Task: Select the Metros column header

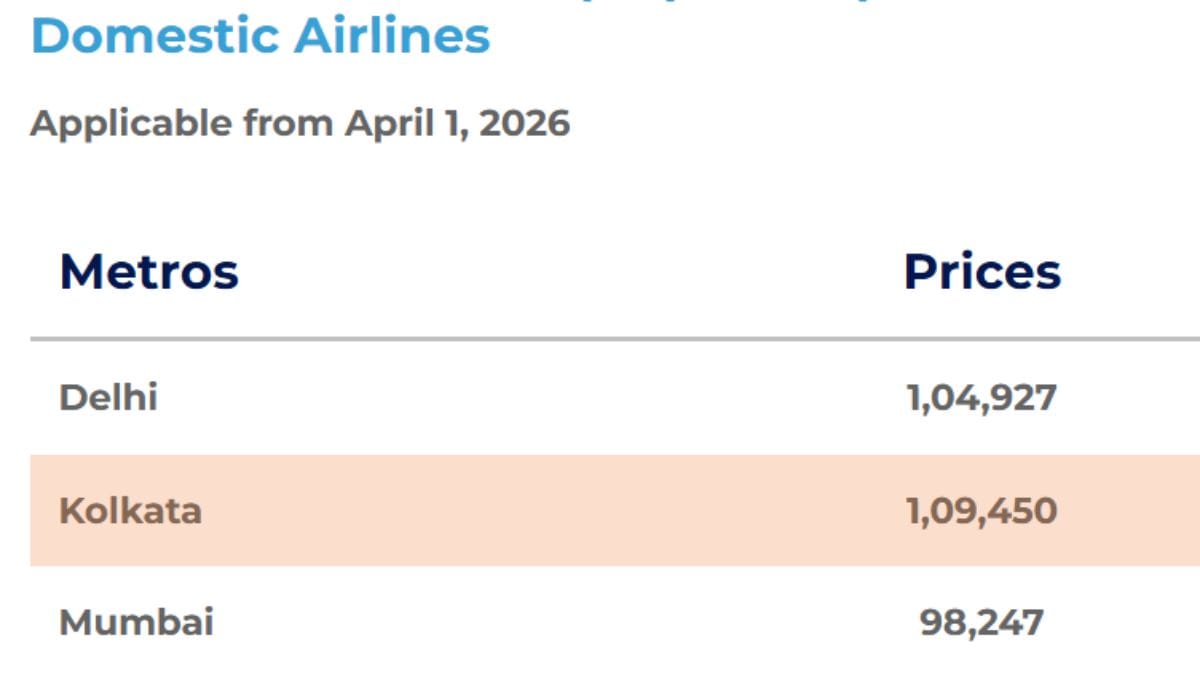Action: (149, 272)
